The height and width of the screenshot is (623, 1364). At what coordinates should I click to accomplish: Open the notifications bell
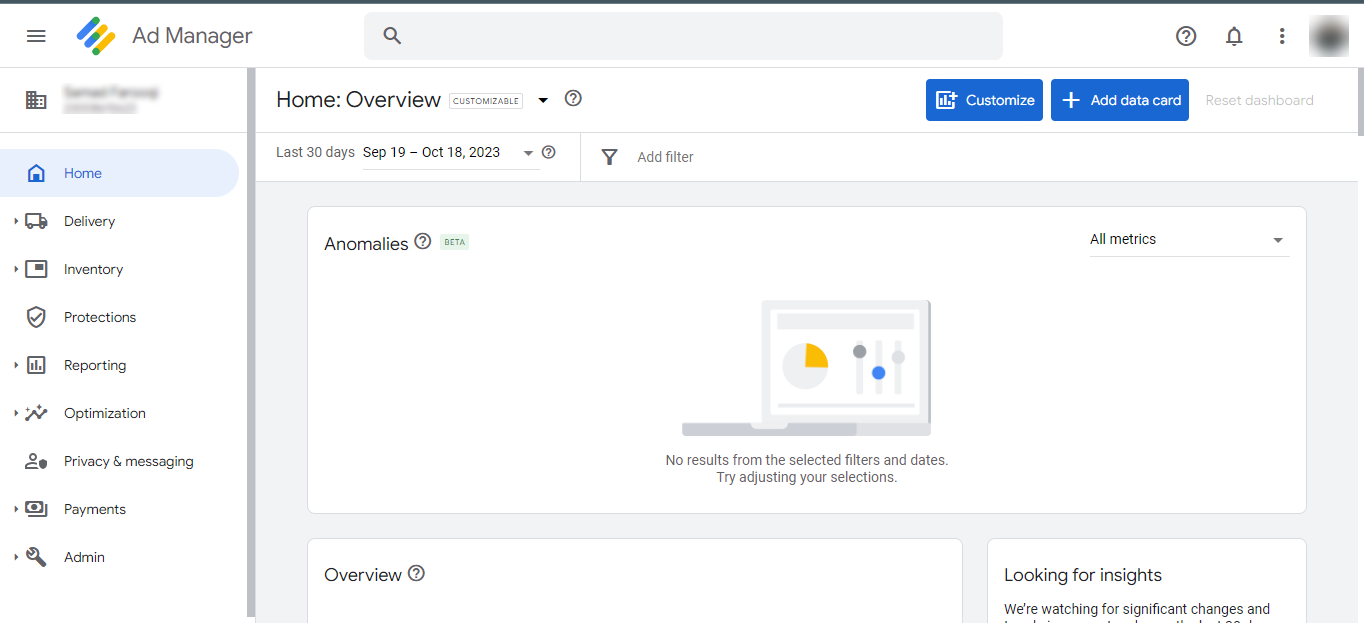tap(1234, 36)
